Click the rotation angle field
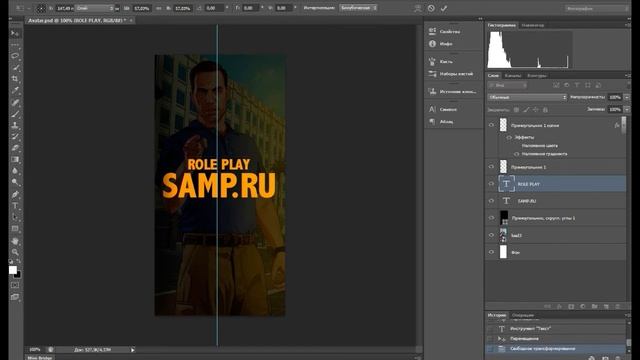640x360 pixels. [x=213, y=8]
